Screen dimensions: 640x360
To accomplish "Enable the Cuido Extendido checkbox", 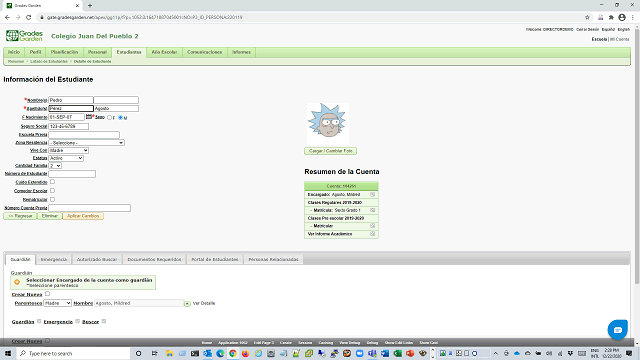I will (52, 182).
